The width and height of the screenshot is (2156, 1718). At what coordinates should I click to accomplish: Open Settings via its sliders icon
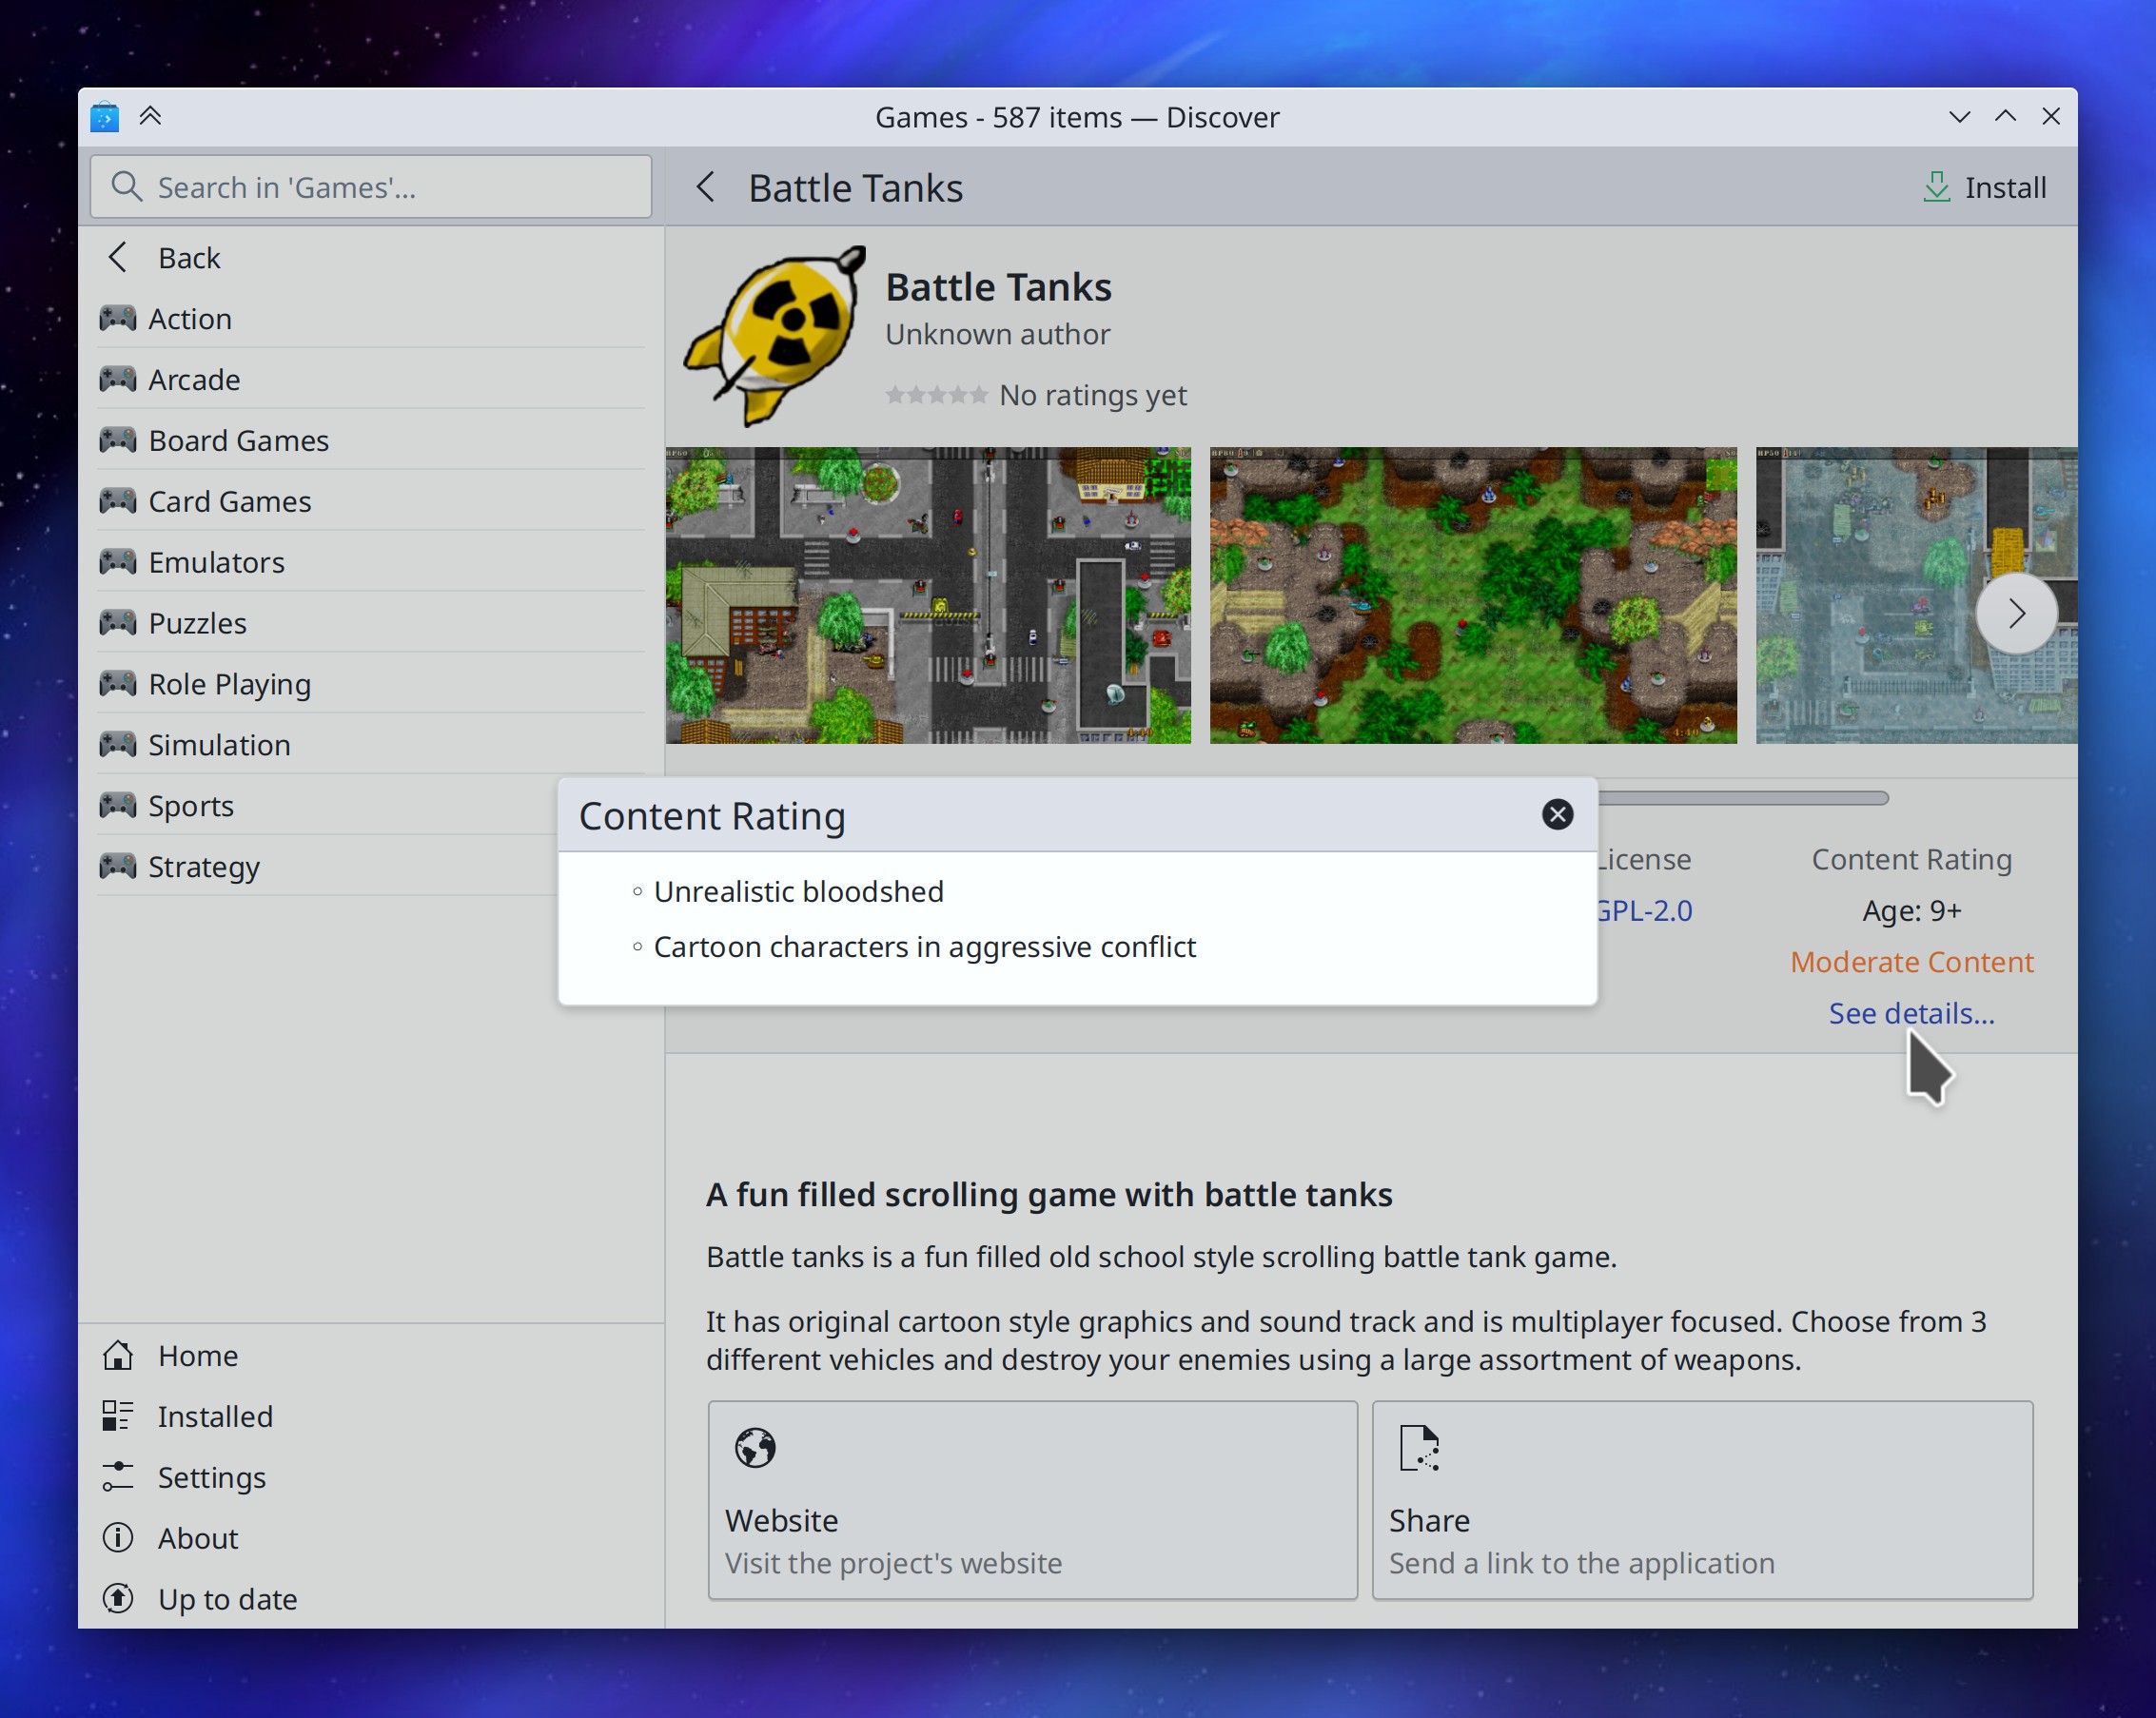pos(118,1477)
